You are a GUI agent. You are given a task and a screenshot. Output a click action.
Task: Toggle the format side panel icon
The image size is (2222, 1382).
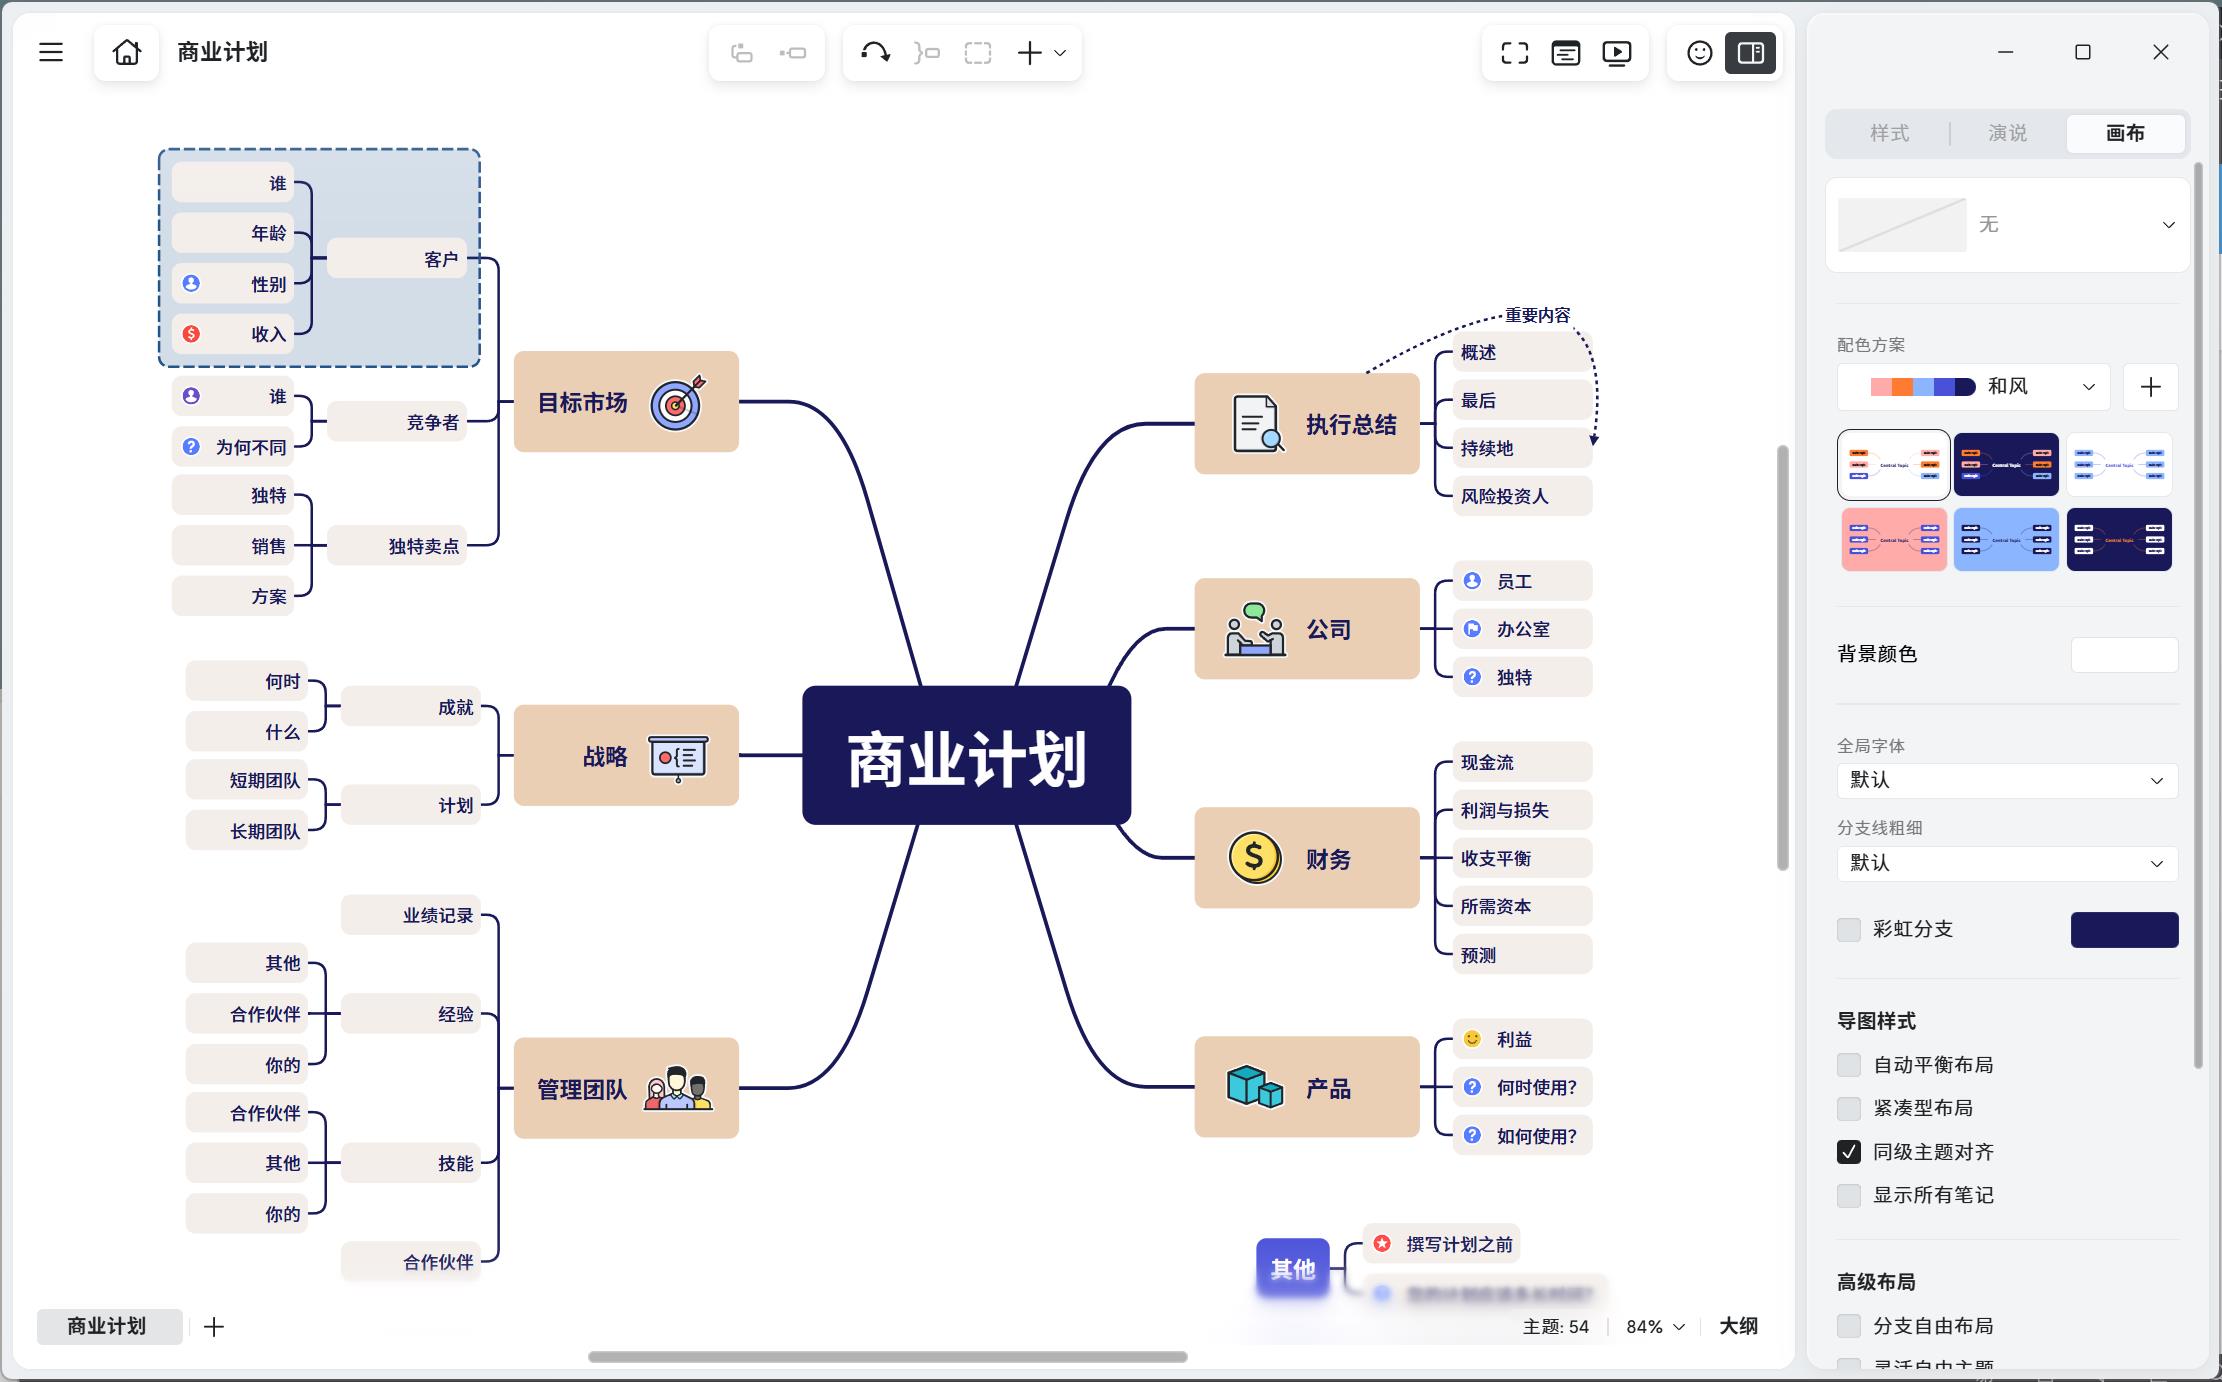click(1751, 53)
